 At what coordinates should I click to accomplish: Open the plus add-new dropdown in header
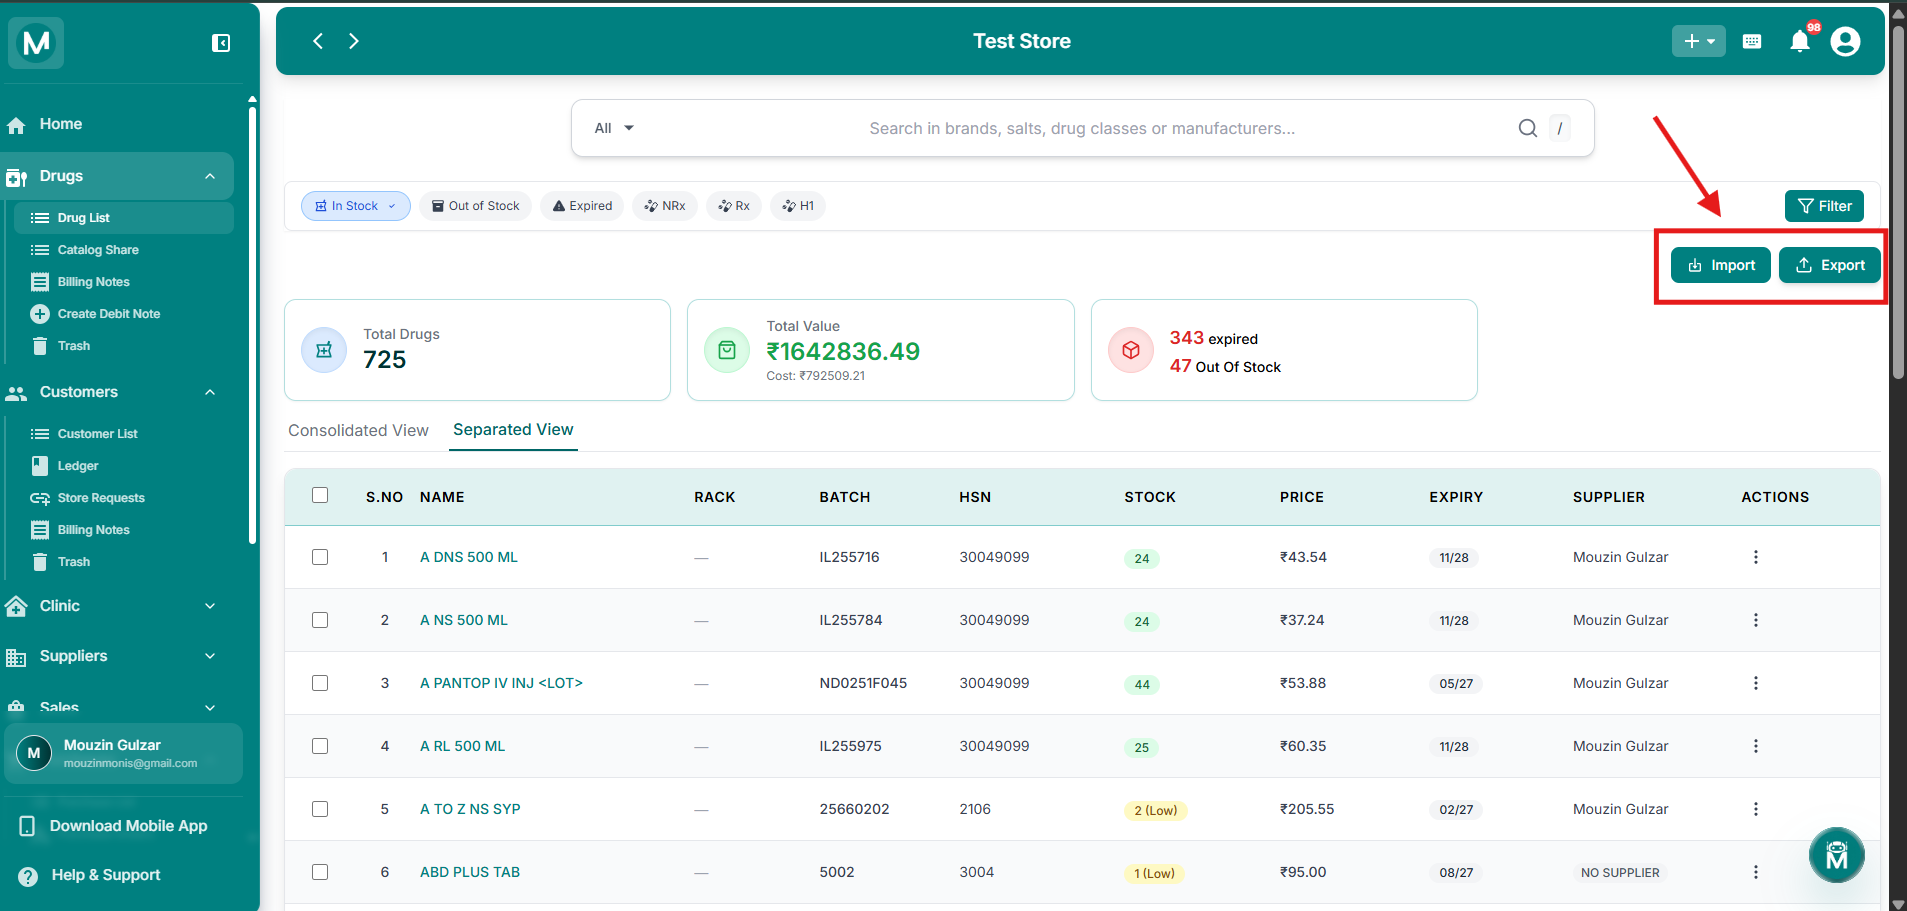(1698, 41)
